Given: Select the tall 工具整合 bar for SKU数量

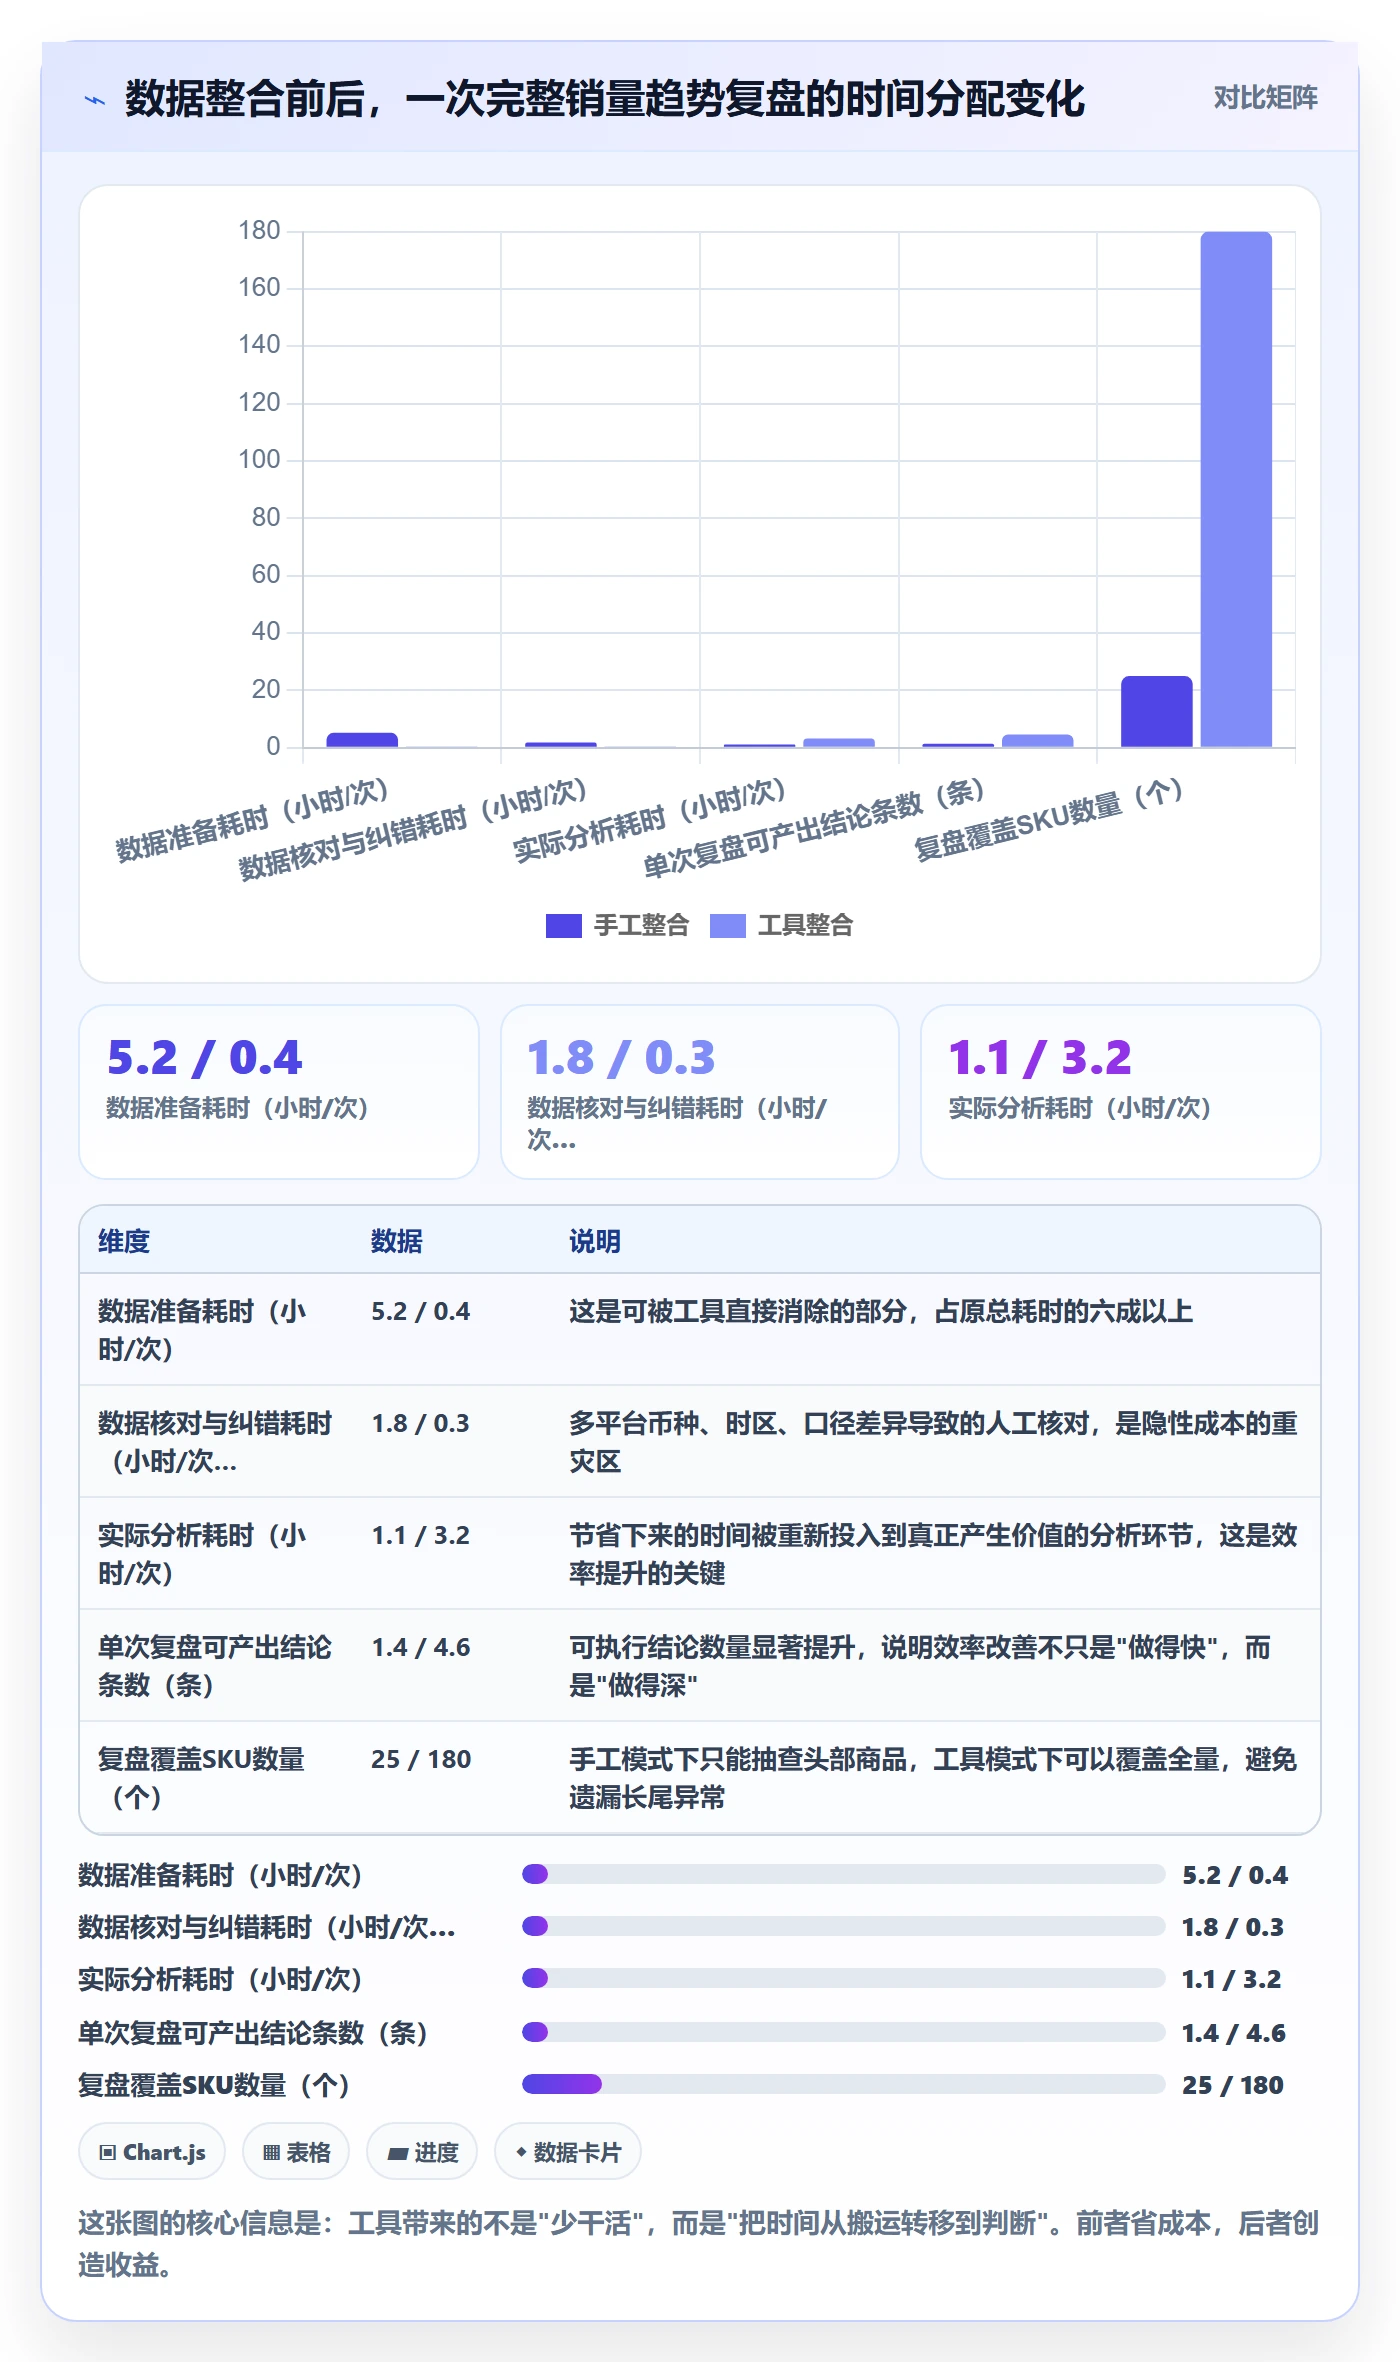Looking at the screenshot, I should coord(1236,489).
